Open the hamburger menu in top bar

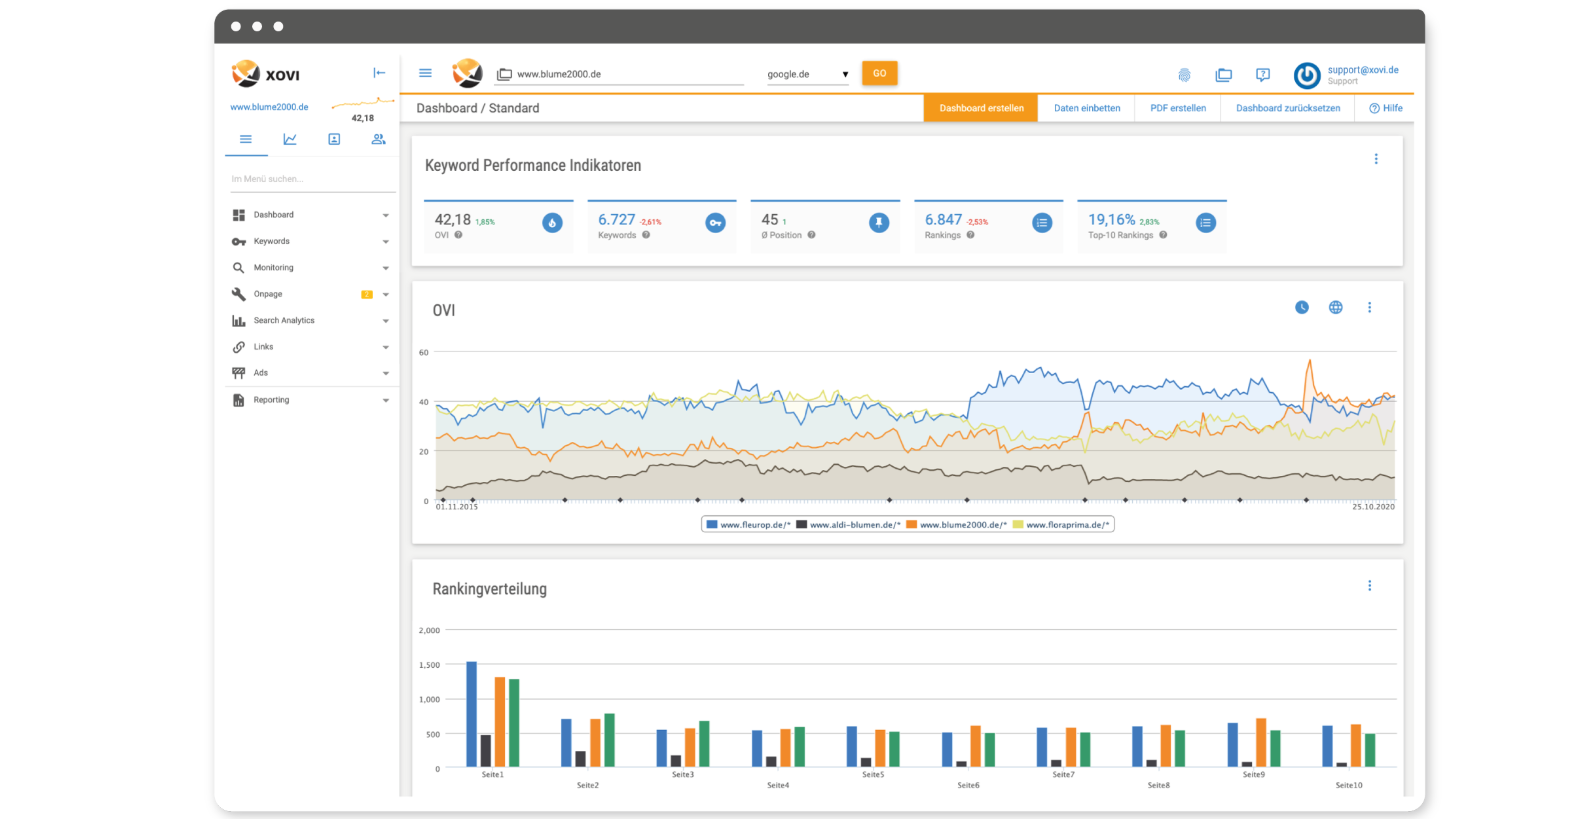(425, 73)
